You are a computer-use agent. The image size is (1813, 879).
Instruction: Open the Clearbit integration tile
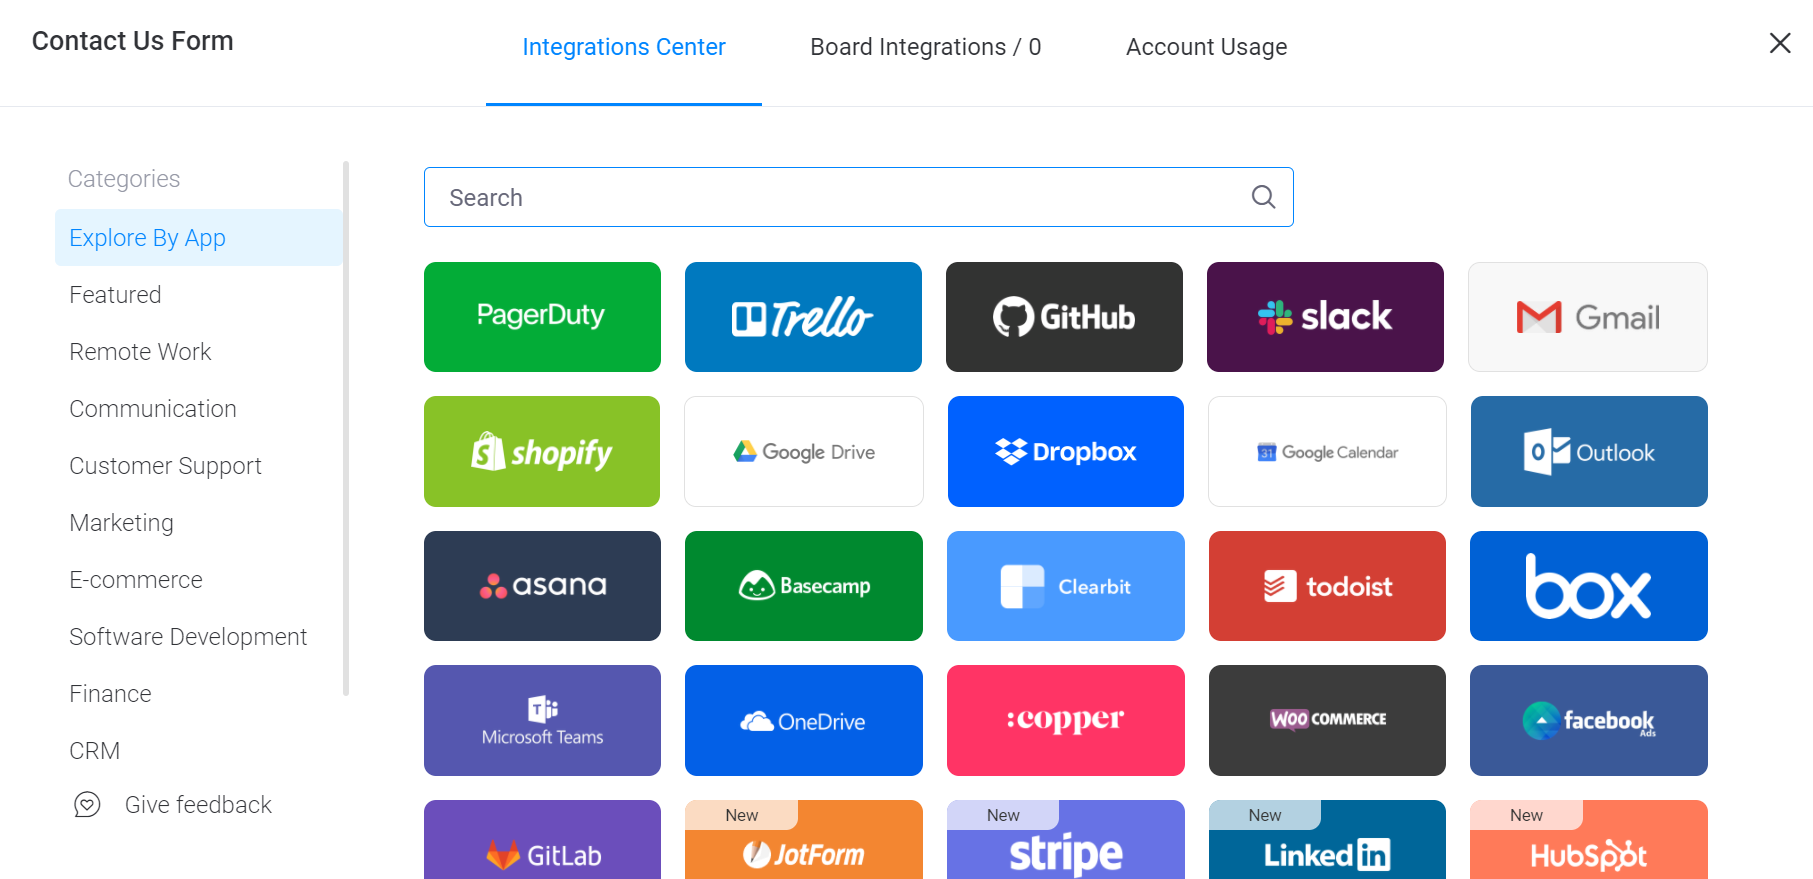coord(1066,586)
